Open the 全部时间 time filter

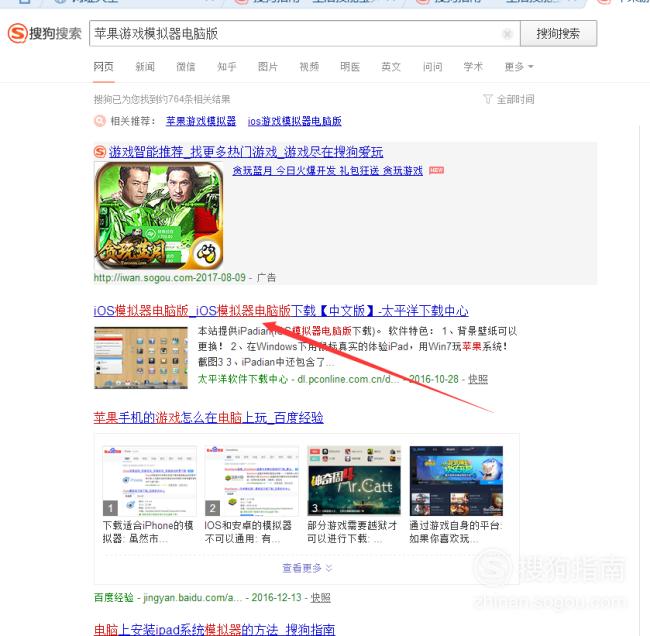click(509, 99)
